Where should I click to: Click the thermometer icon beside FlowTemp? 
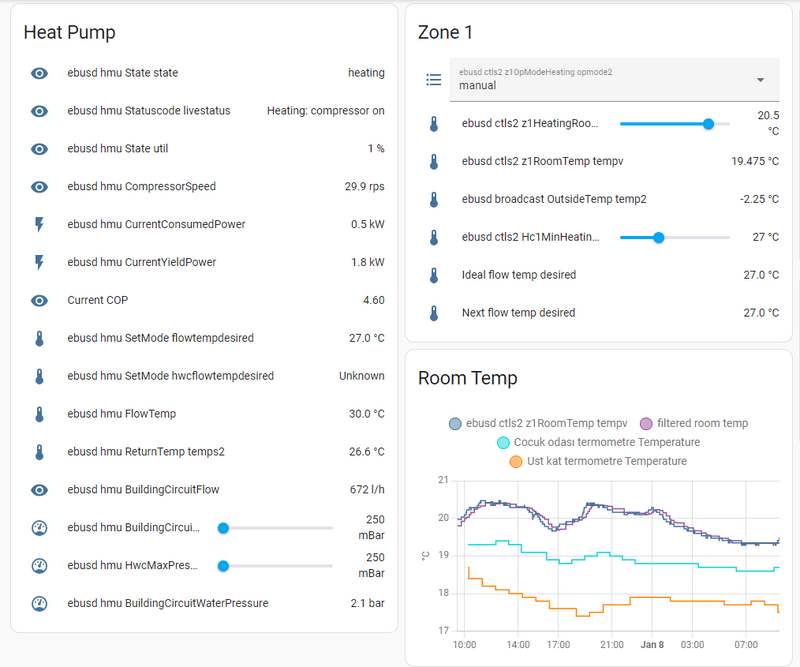39,414
